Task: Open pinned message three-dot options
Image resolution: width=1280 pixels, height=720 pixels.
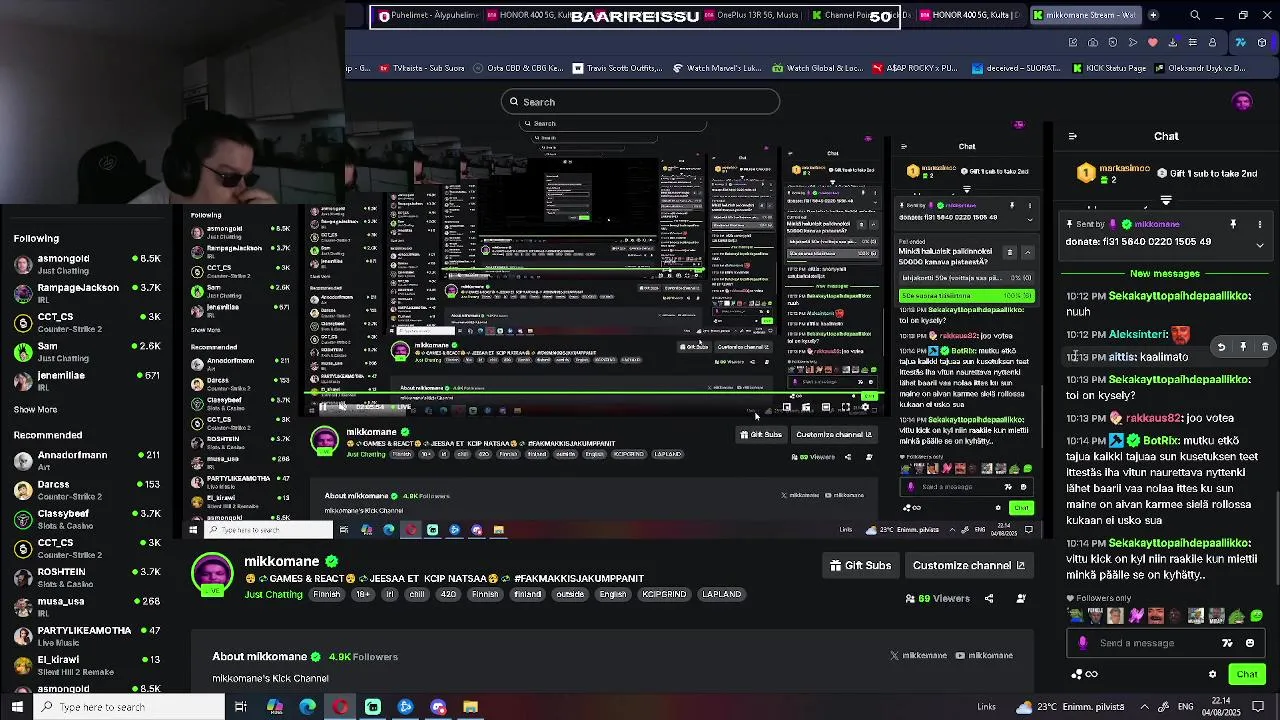Action: tap(1259, 224)
